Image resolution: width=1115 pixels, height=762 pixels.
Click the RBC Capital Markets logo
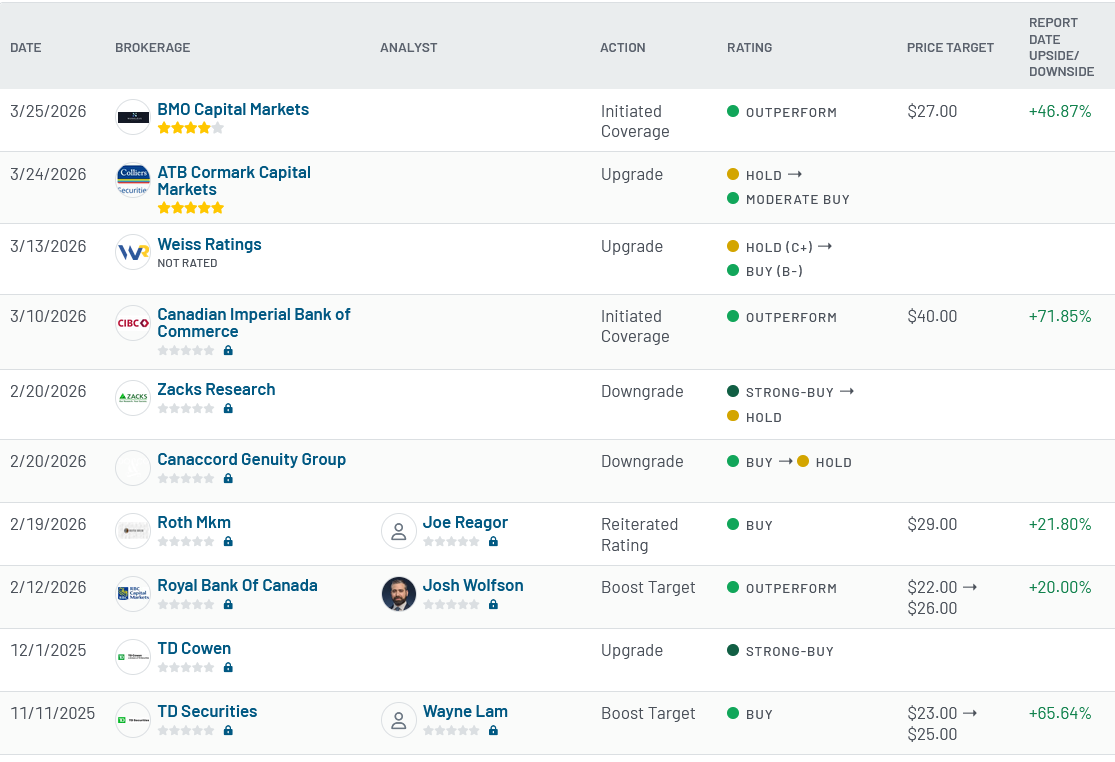coord(133,594)
